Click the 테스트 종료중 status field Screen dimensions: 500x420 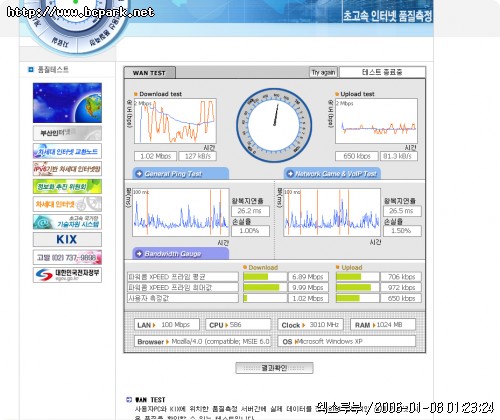(x=382, y=72)
